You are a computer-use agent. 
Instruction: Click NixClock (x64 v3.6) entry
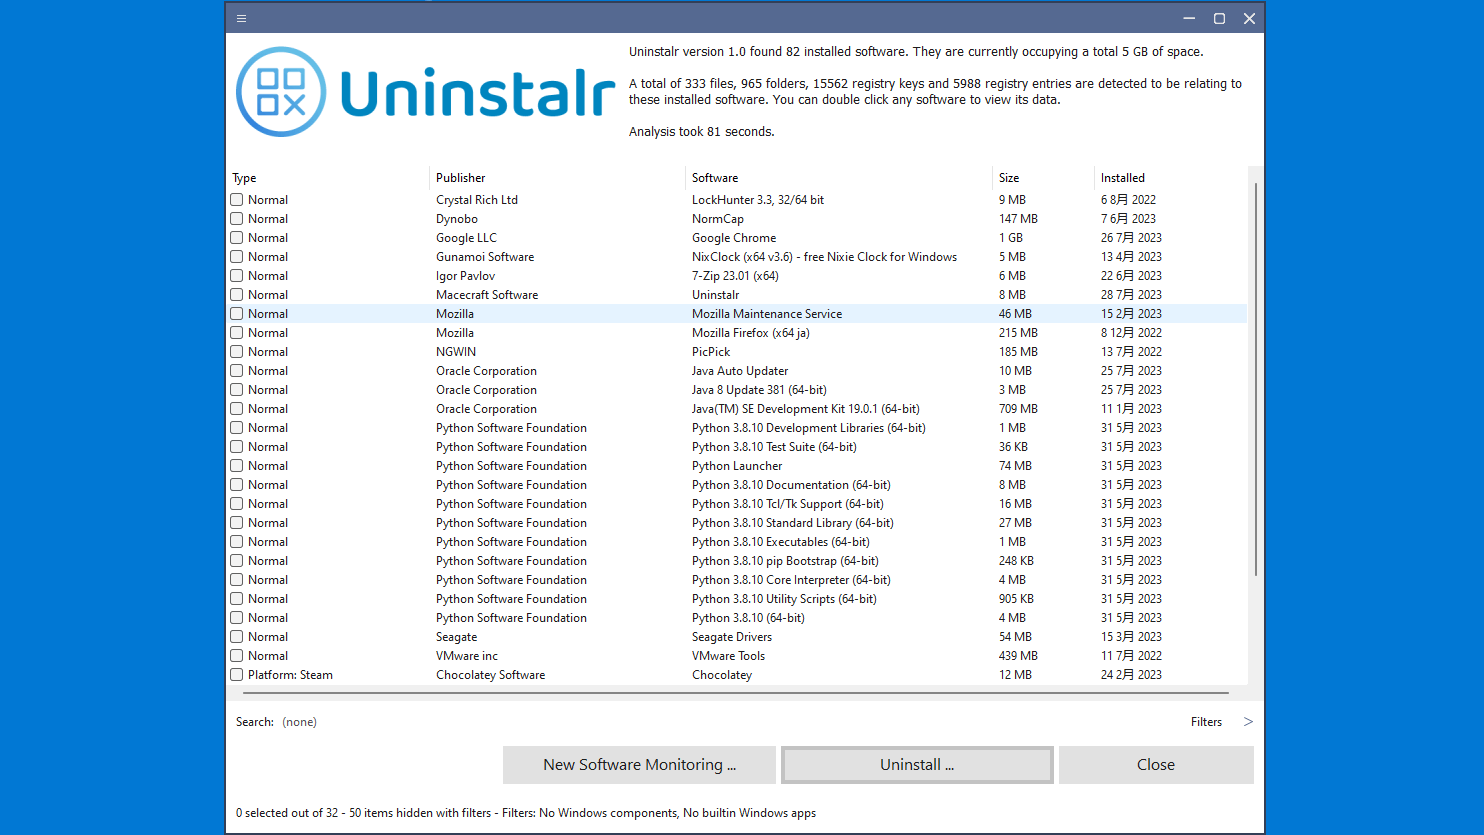[x=824, y=257]
